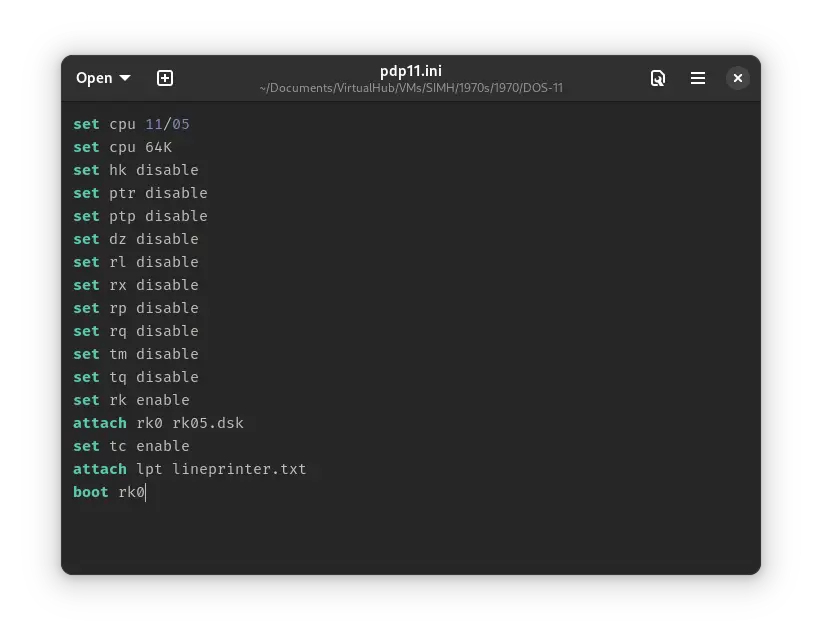The width and height of the screenshot is (822, 642).
Task: Close the pdp11.ini editor window
Action: pos(737,77)
